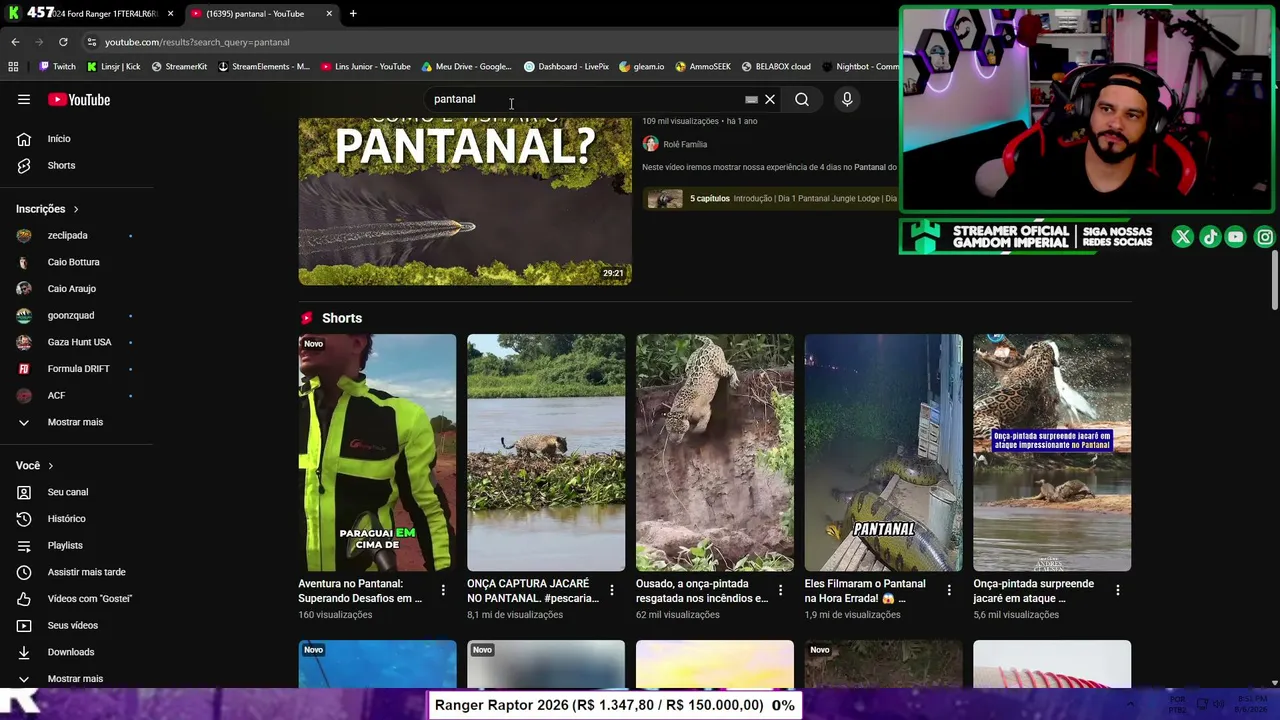Open more options for 'Ousado, a onça-pintada' short

pyautogui.click(x=781, y=590)
